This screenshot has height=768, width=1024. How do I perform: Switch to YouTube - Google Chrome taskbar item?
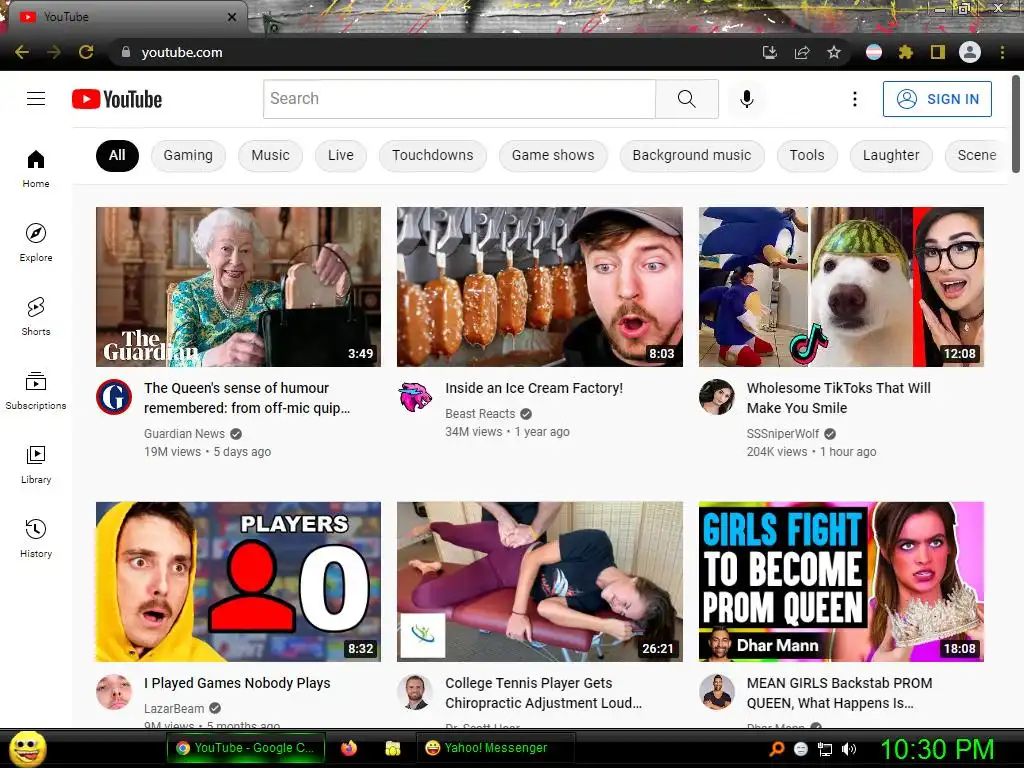point(245,748)
